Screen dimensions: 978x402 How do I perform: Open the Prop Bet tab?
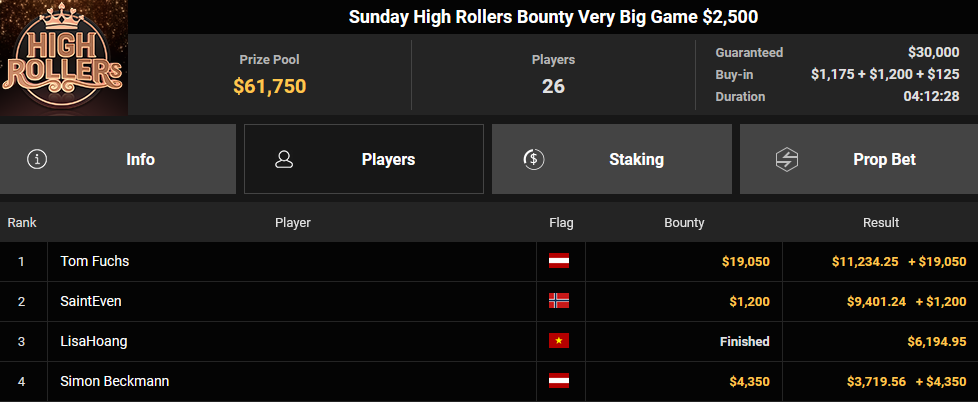[859, 159]
